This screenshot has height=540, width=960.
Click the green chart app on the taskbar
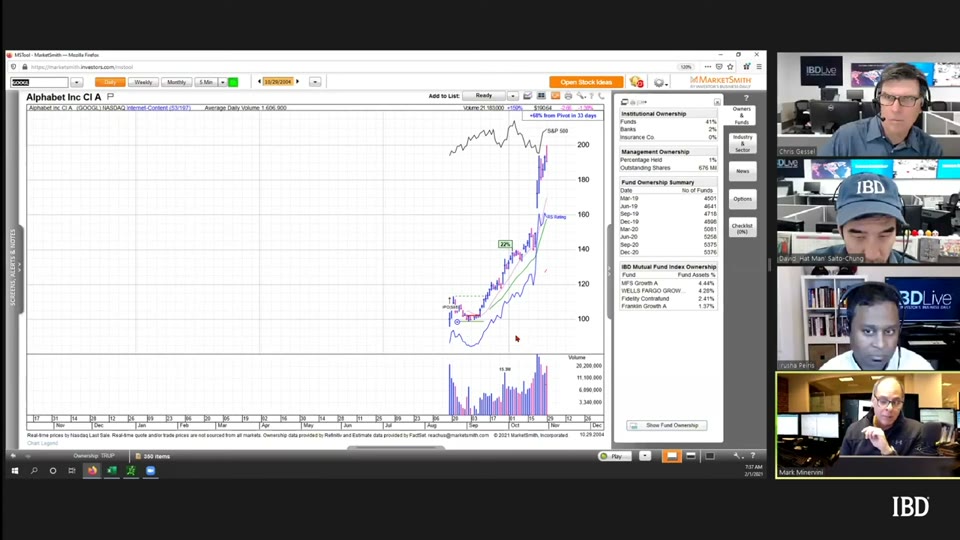131,470
